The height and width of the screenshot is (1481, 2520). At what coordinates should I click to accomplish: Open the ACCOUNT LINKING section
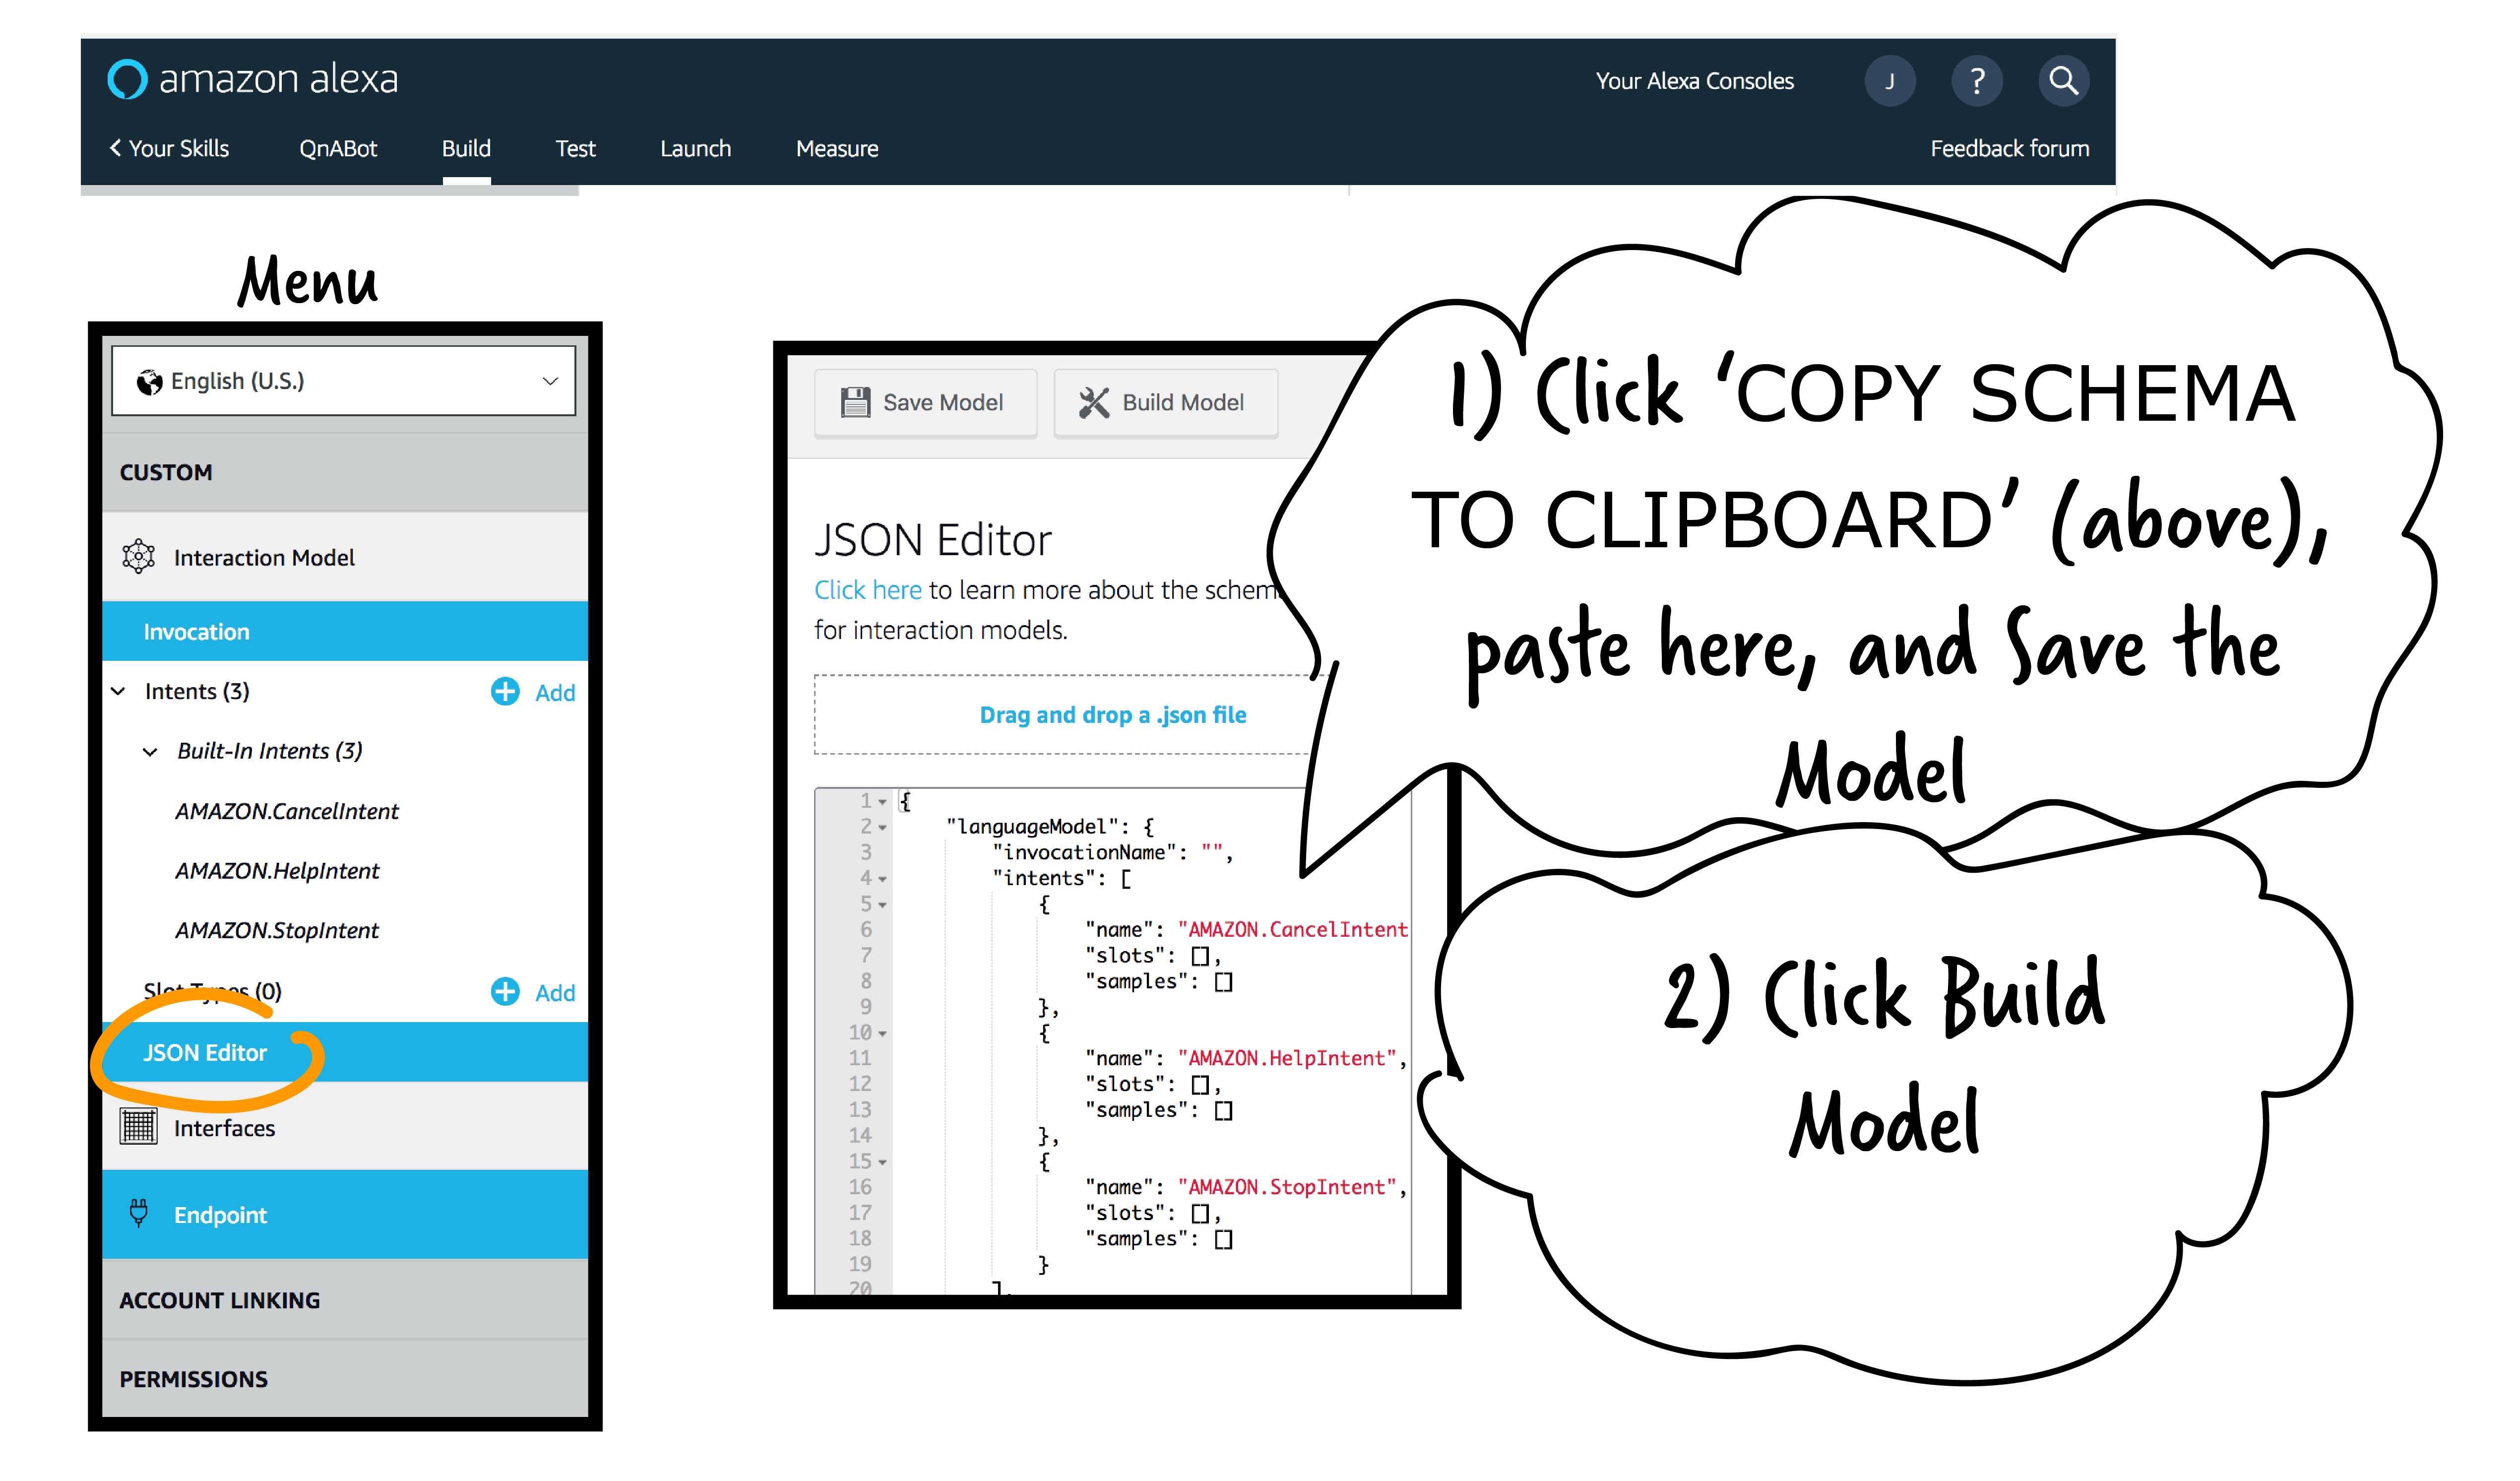coord(345,1299)
